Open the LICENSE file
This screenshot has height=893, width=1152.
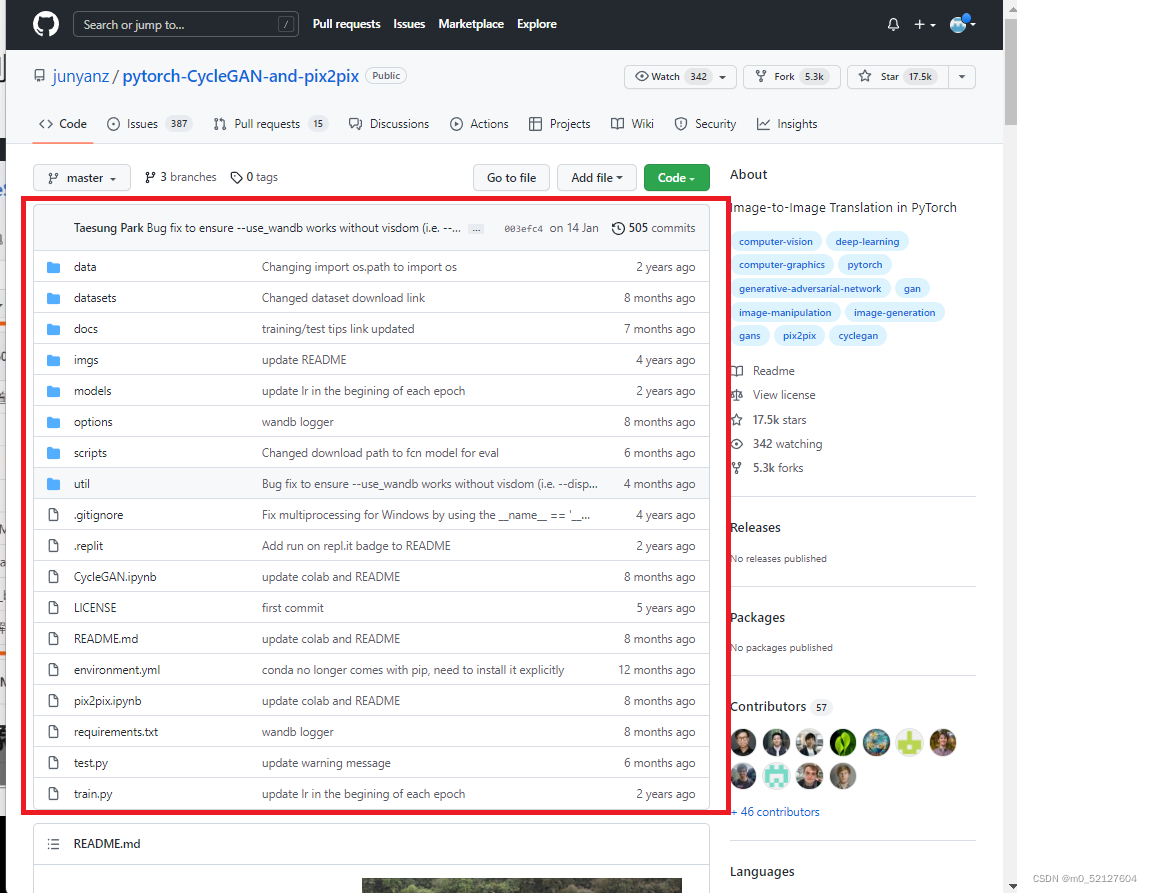(95, 608)
